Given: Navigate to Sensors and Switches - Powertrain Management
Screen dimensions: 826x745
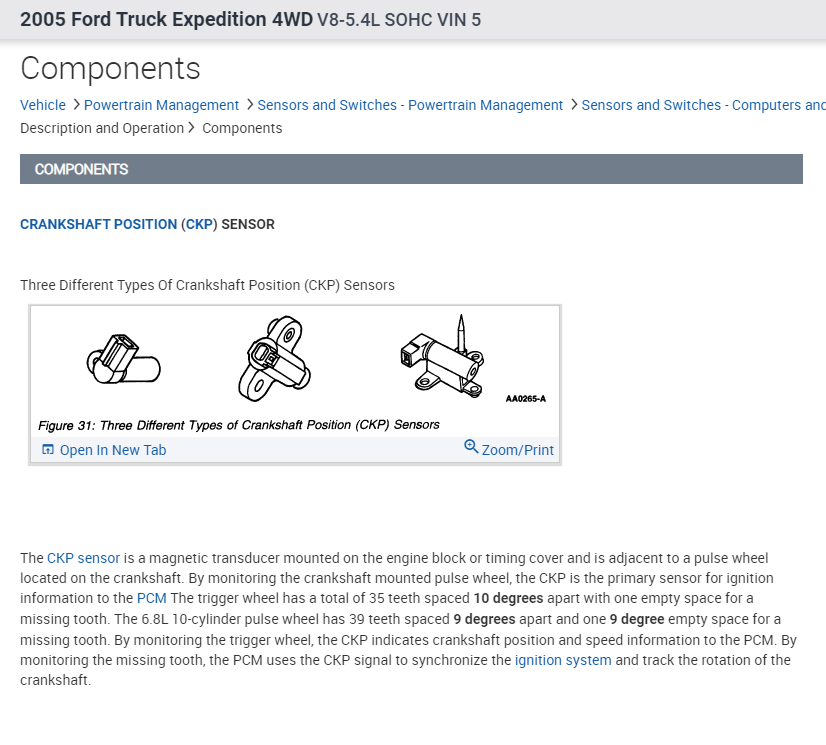Looking at the screenshot, I should pyautogui.click(x=410, y=105).
